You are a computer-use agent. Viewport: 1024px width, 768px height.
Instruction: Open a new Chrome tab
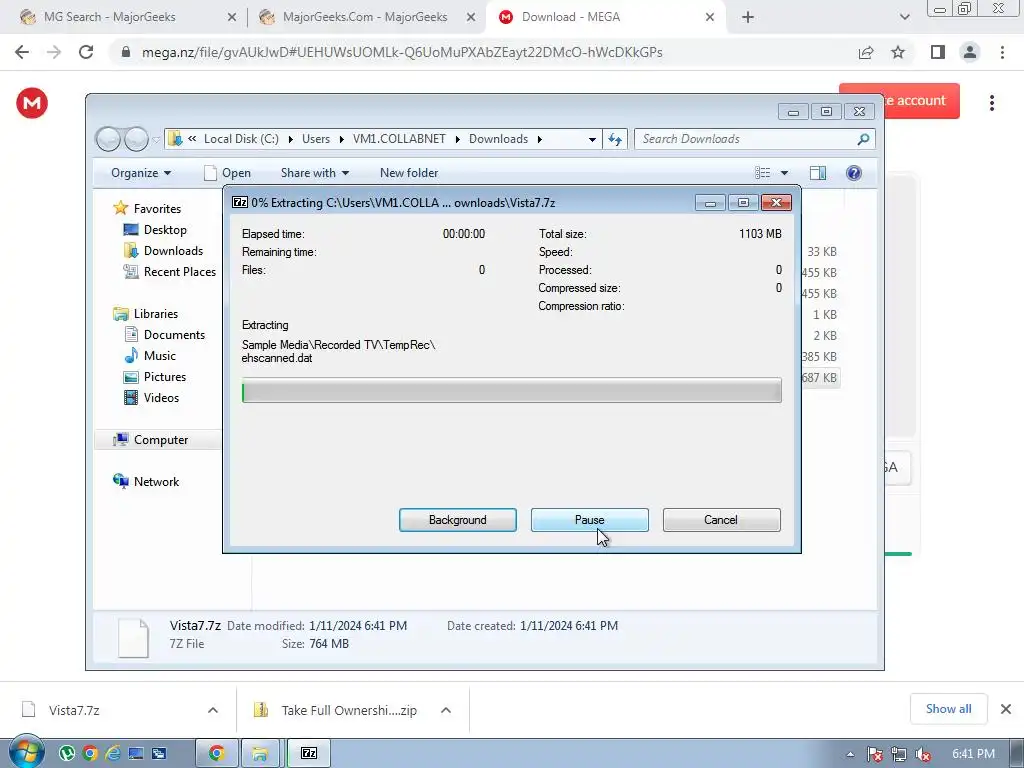pos(748,17)
